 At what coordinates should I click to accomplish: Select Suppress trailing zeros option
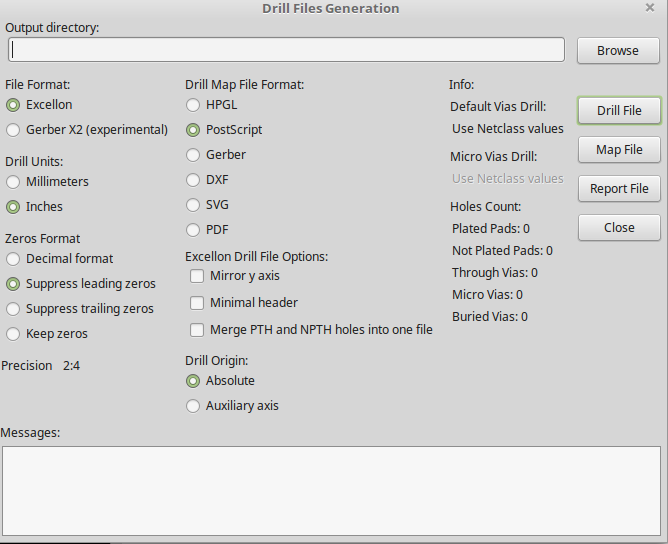[13, 309]
